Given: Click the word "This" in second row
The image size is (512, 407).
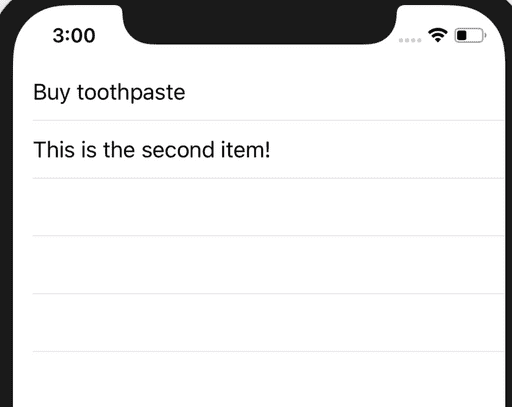Looking at the screenshot, I should coord(54,150).
